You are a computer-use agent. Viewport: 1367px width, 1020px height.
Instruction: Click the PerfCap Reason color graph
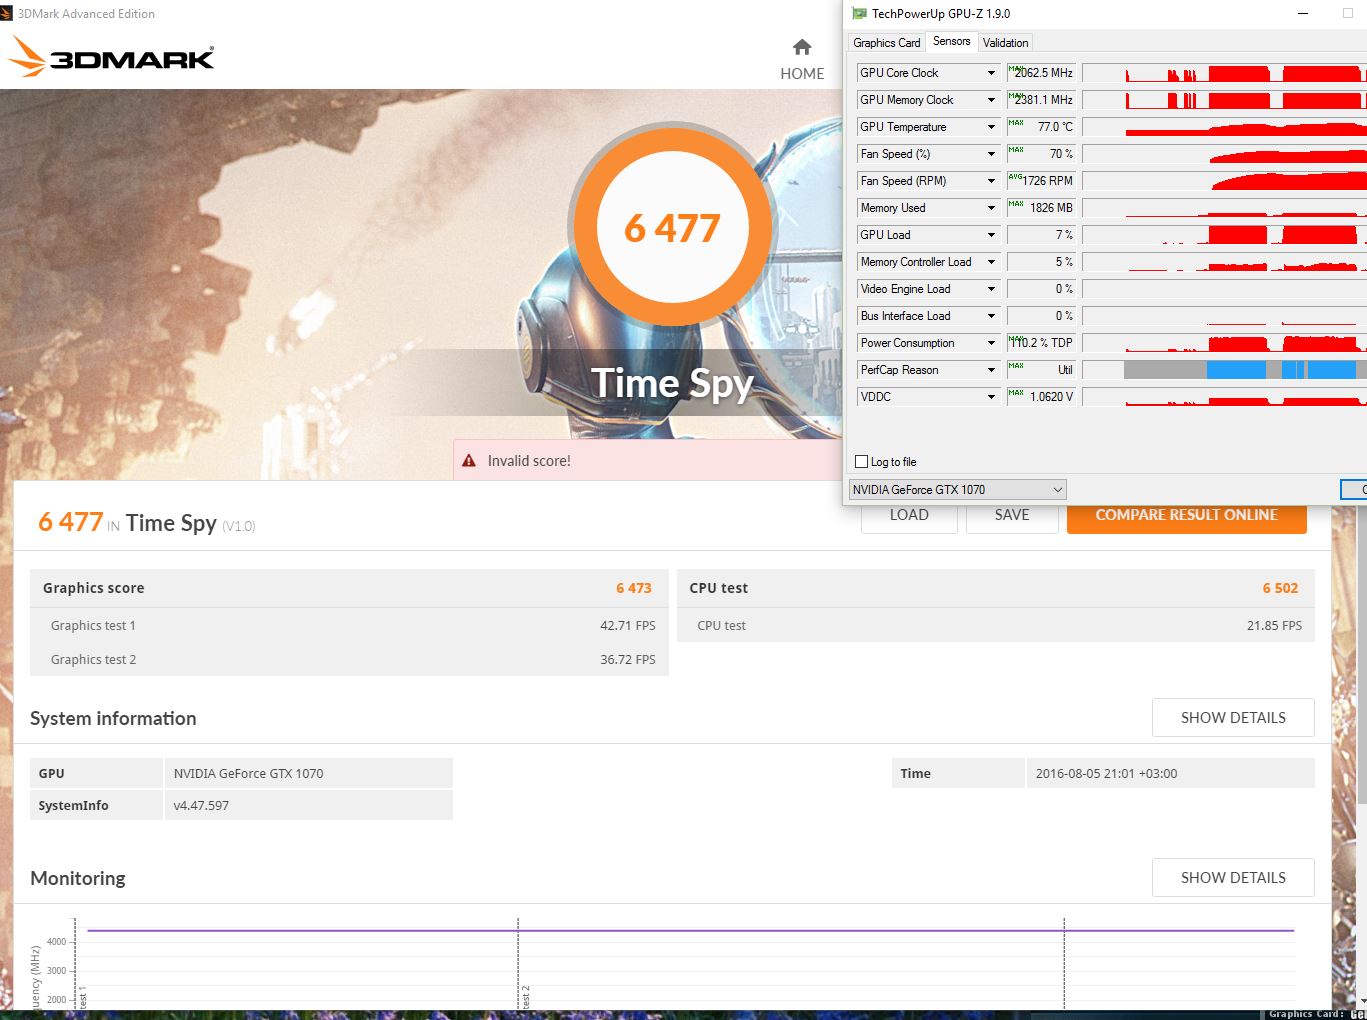pyautogui.click(x=1224, y=370)
